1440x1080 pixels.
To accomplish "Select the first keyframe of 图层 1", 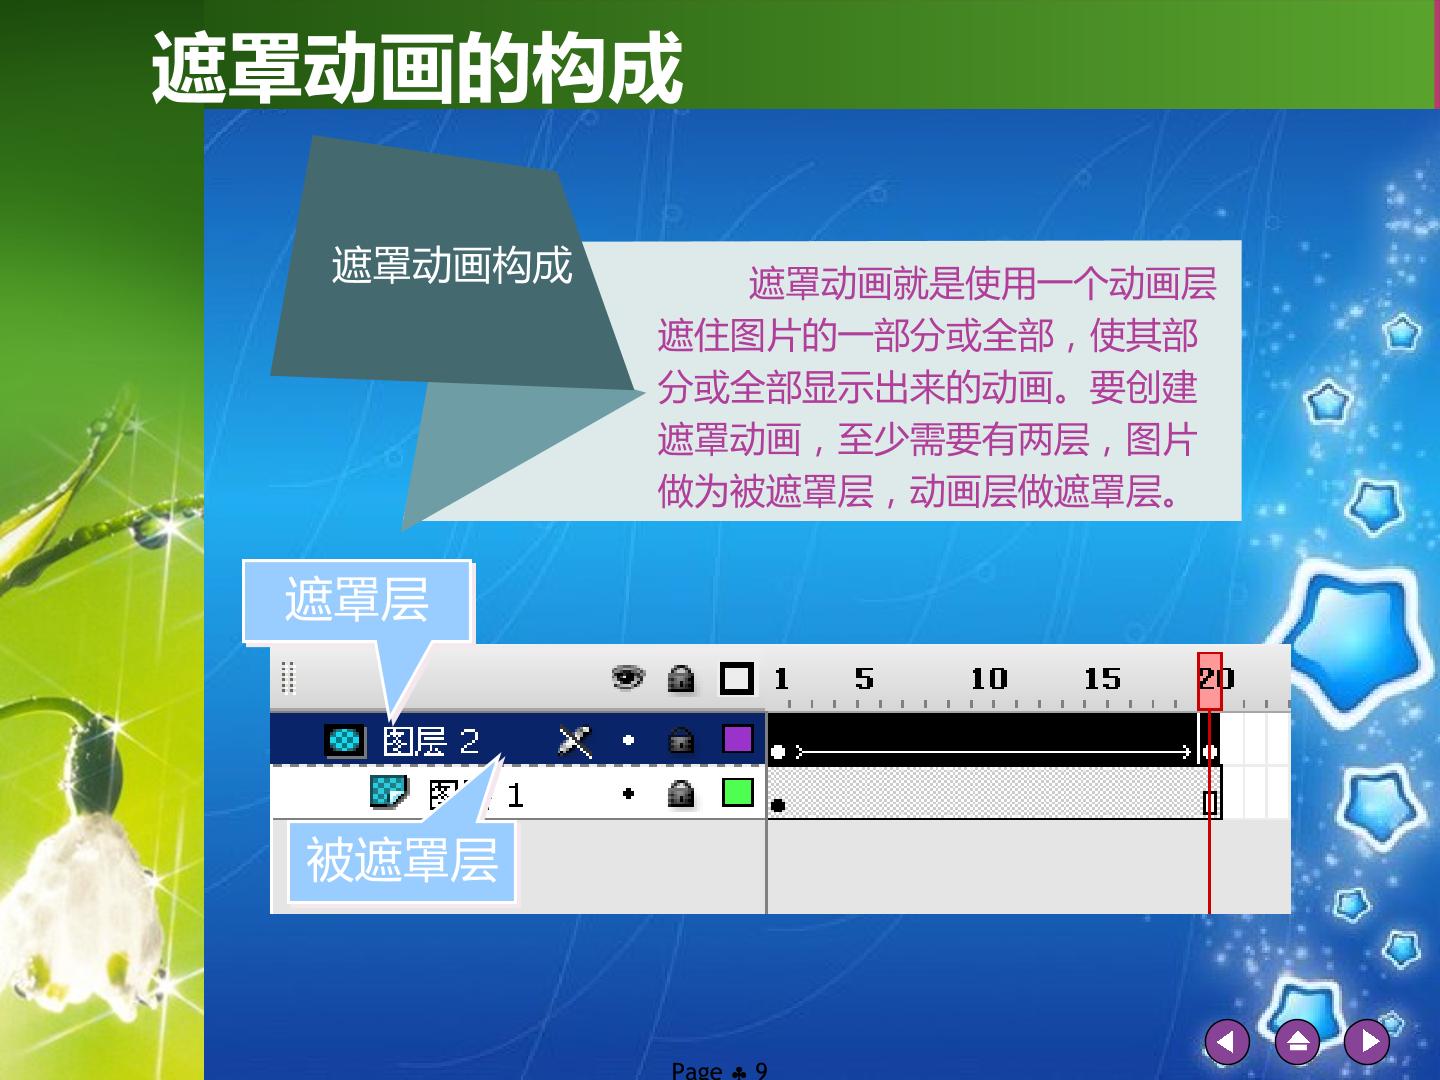I will click(x=778, y=804).
